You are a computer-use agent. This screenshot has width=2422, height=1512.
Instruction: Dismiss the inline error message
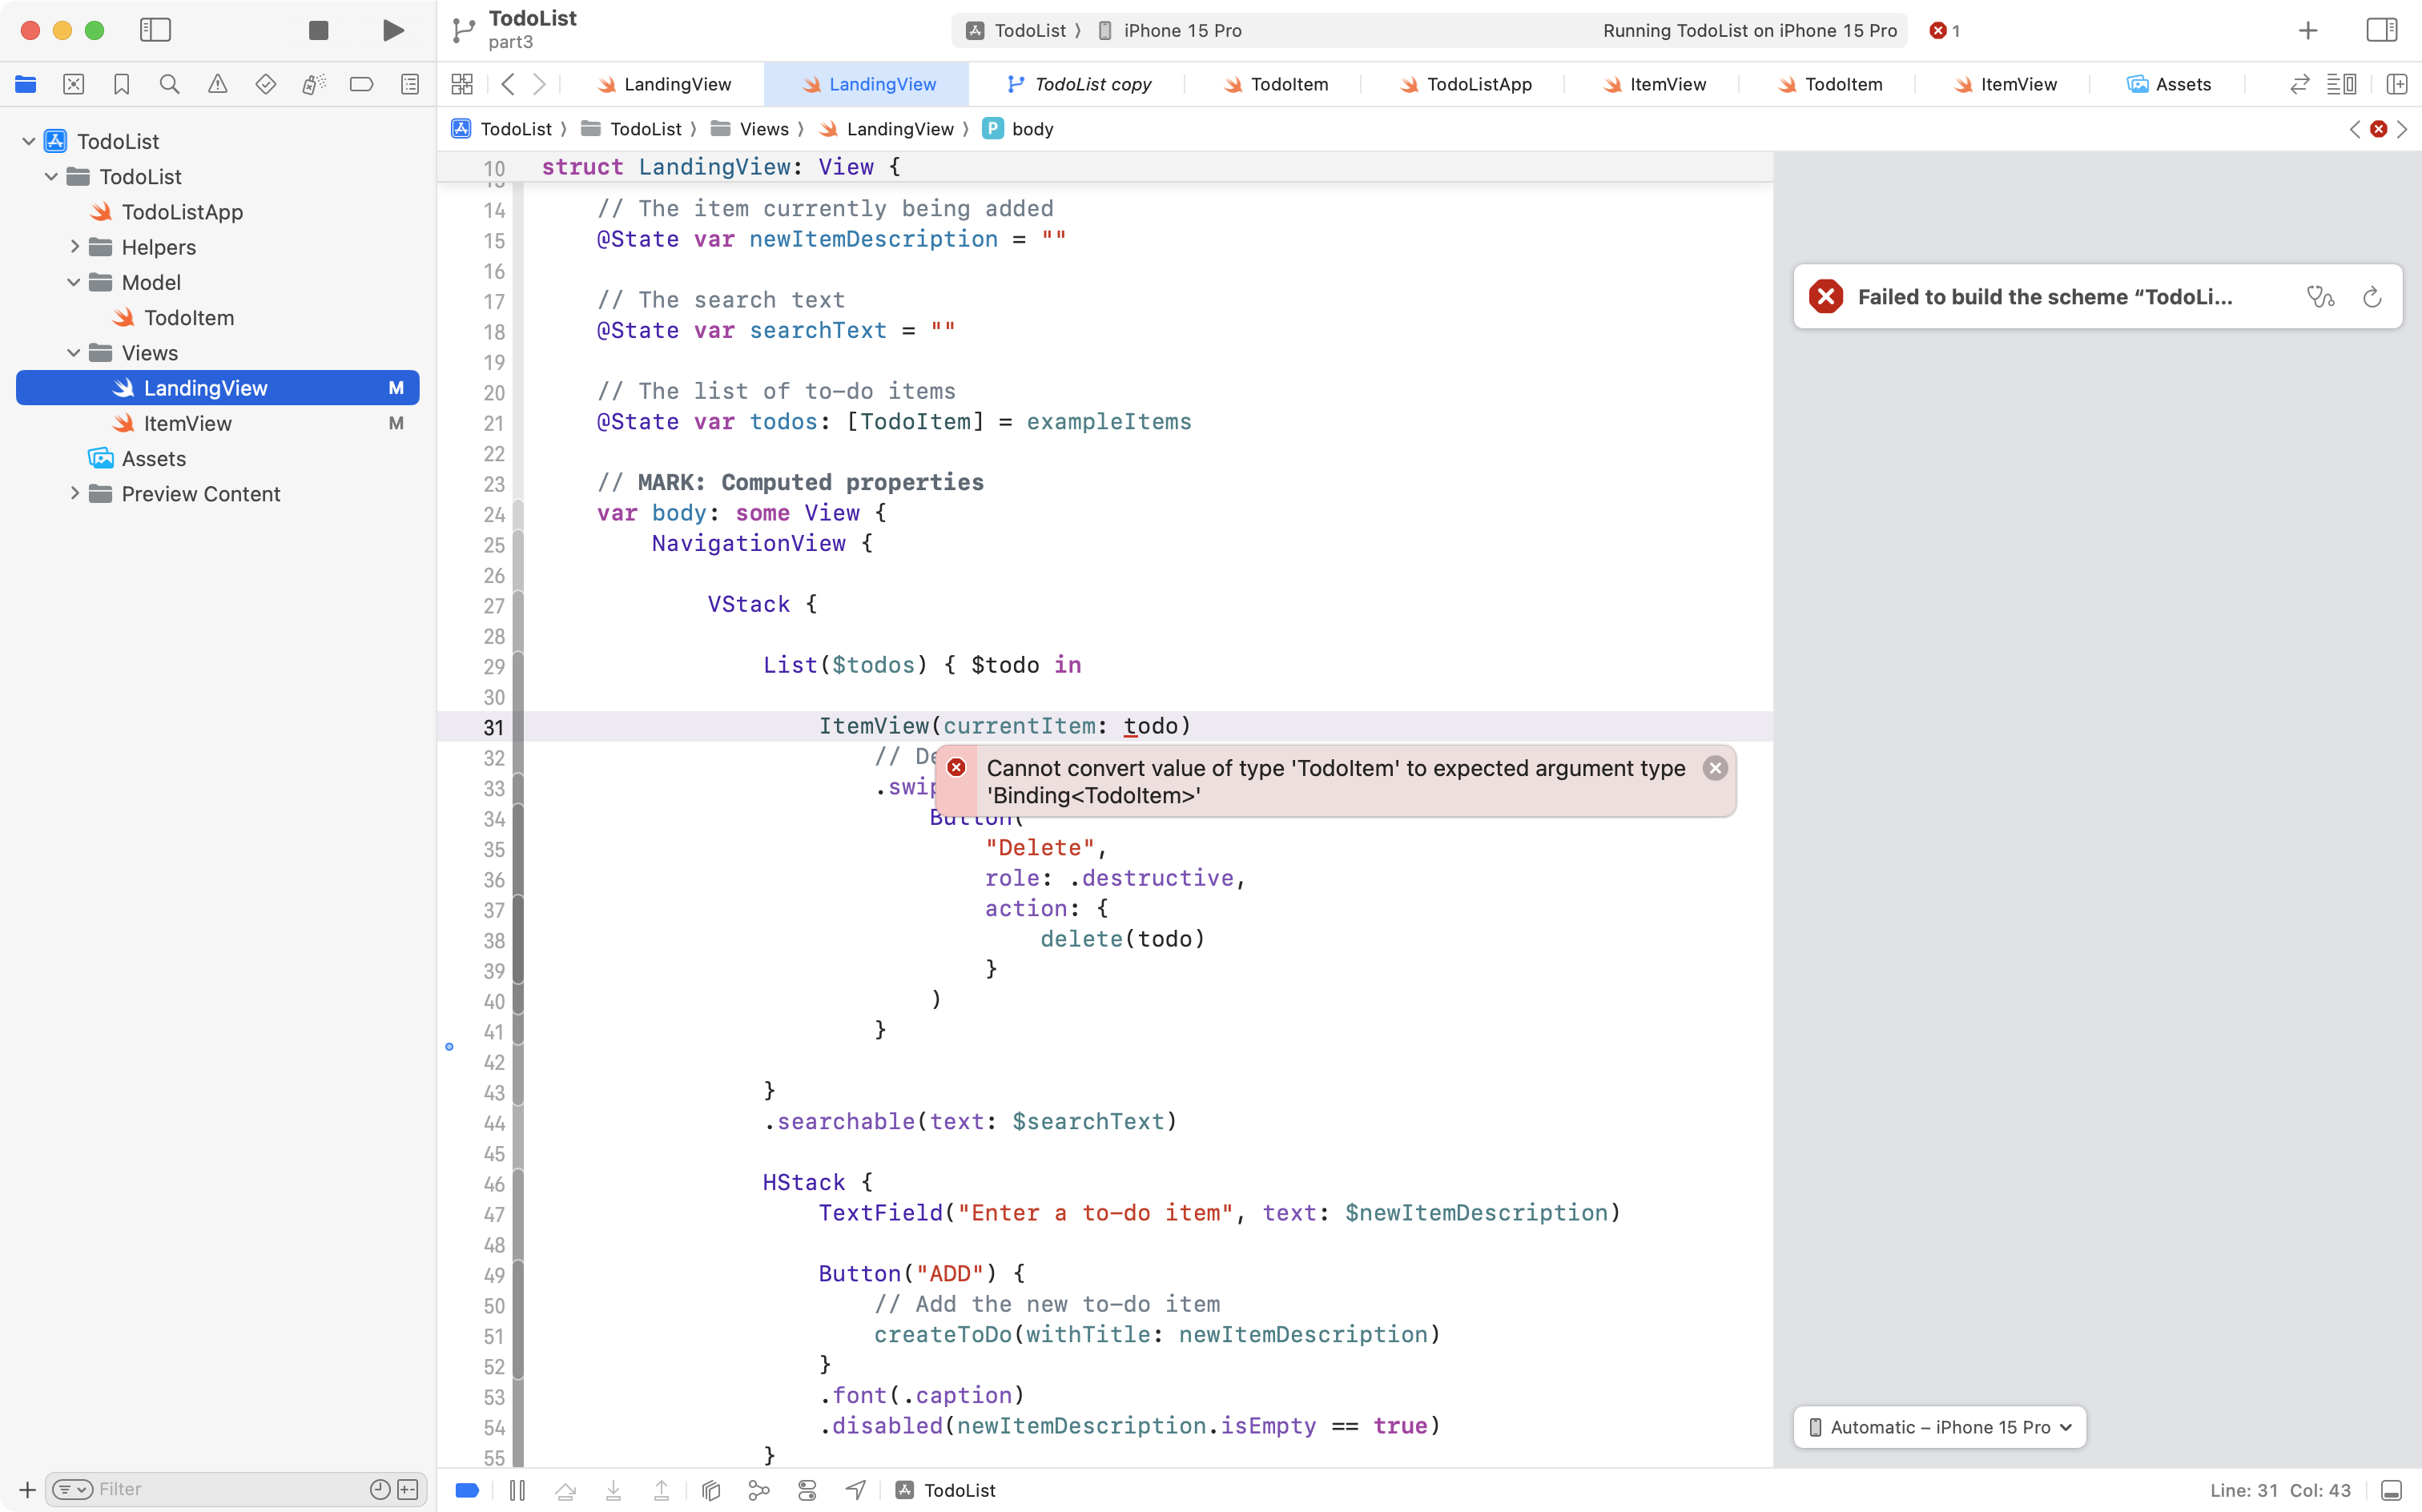click(1715, 768)
